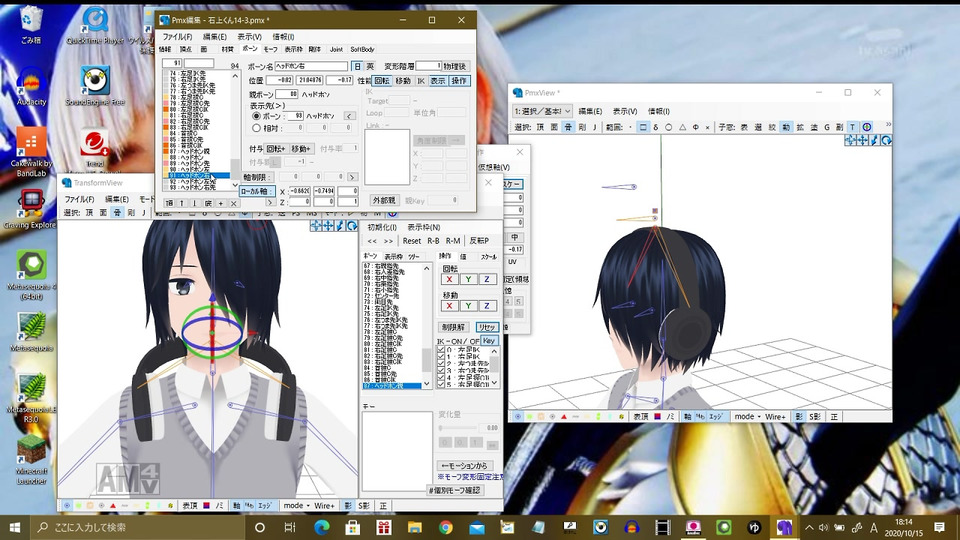Viewport: 960px width, 540px height.
Task: Open the 選択/基本 mode dropdown in PmxView
Action: pos(543,111)
